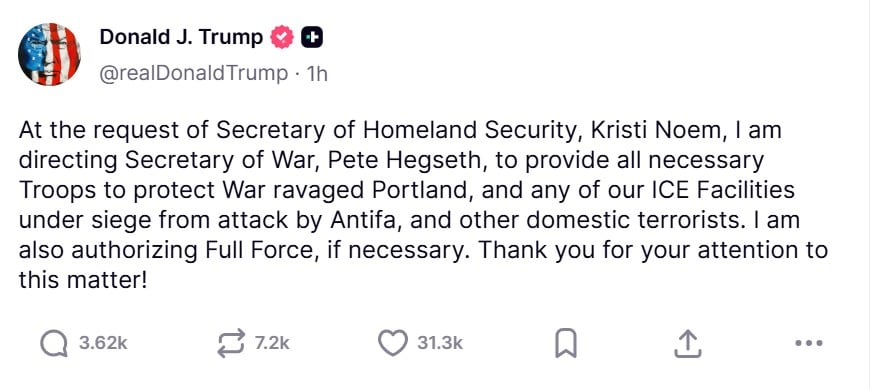Open the 1h timestamp permalink
Image resolution: width=871 pixels, height=389 pixels.
click(x=316, y=73)
